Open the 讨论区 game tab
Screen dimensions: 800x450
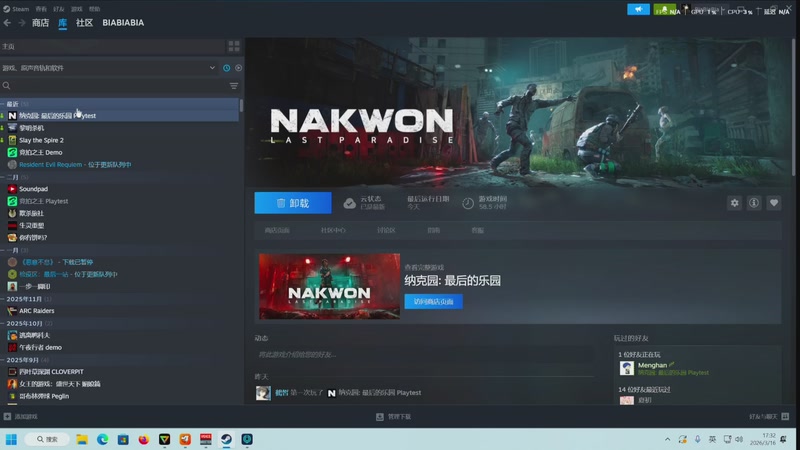click(x=386, y=231)
